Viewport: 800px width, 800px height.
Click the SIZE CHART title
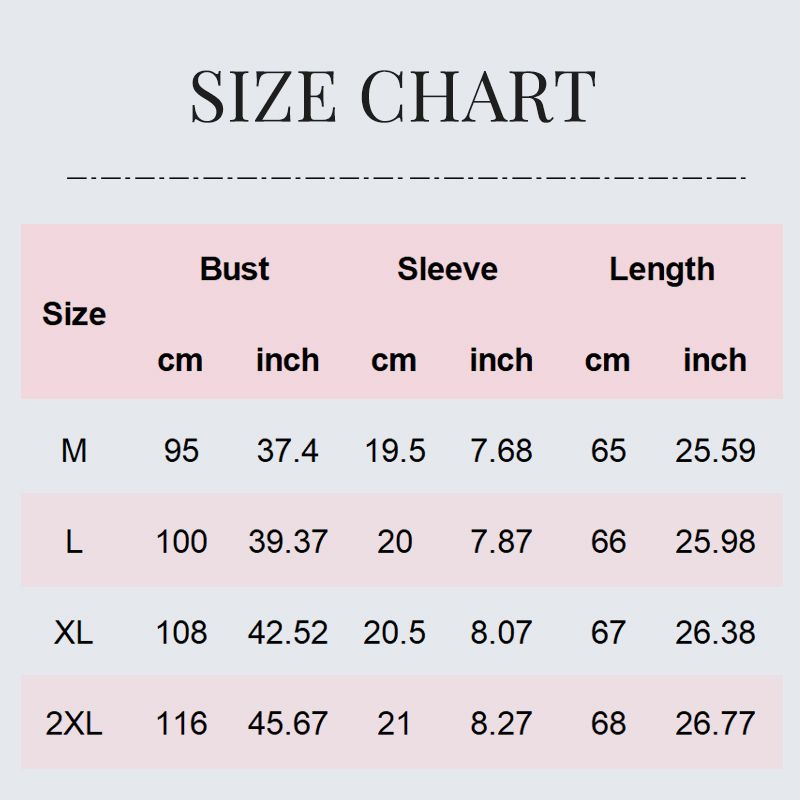(x=393, y=96)
